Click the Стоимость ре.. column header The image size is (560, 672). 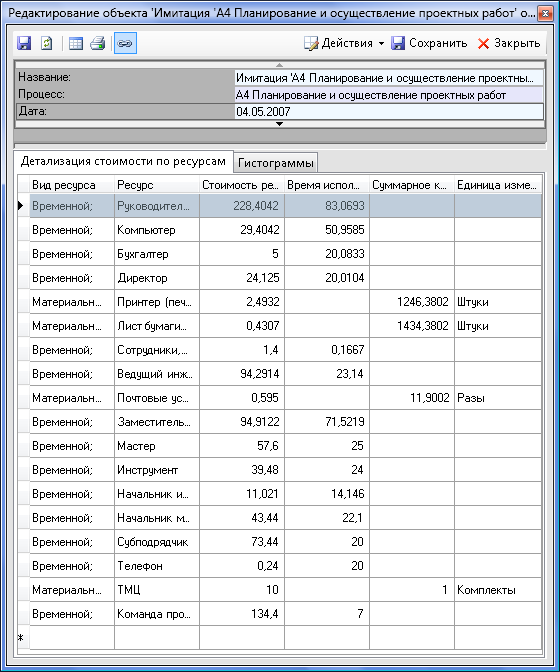pyautogui.click(x=242, y=185)
